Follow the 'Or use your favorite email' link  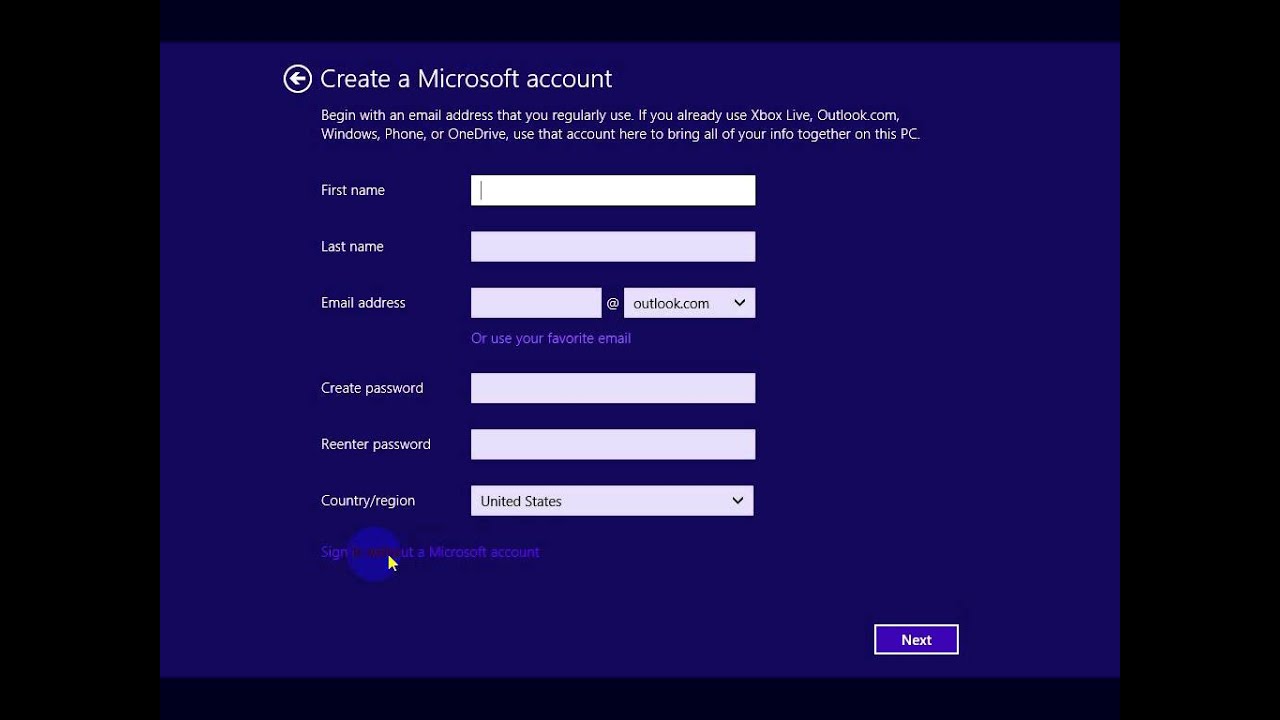tap(551, 338)
